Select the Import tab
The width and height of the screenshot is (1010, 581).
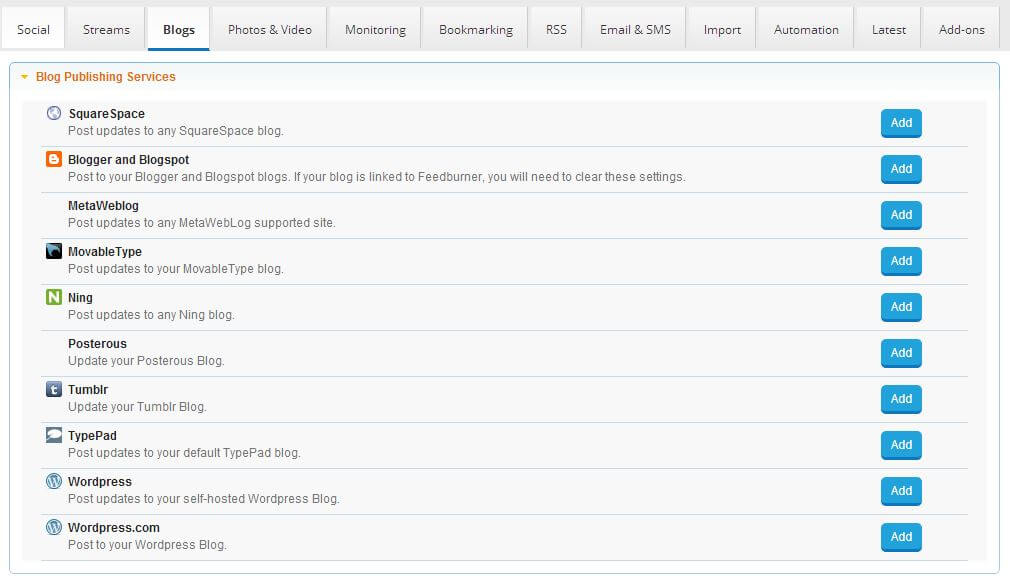722,30
